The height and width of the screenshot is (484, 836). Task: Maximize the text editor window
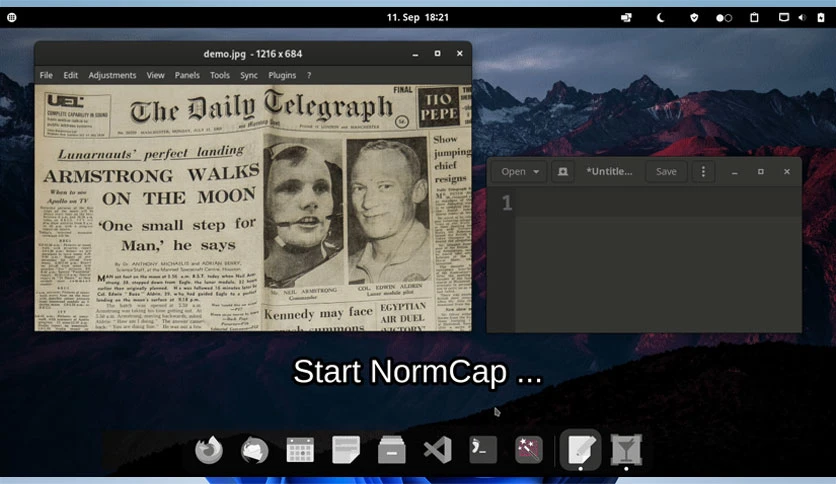pos(761,172)
